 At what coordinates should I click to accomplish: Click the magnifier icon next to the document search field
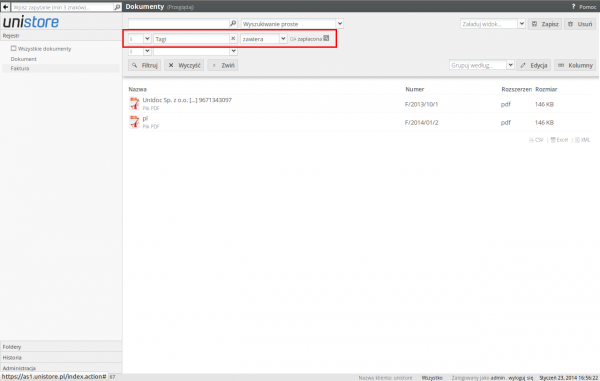233,23
